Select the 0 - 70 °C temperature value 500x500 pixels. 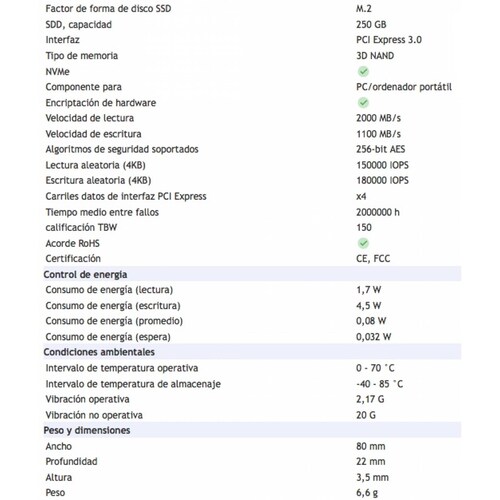375,368
